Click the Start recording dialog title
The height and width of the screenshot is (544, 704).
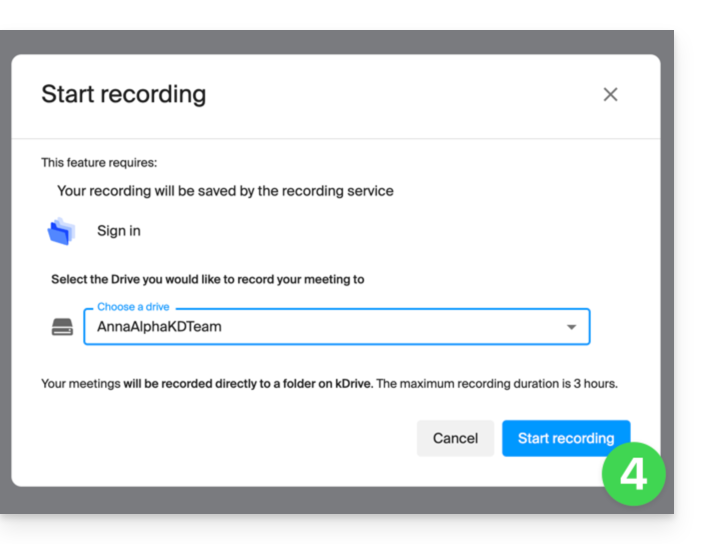[x=123, y=95]
